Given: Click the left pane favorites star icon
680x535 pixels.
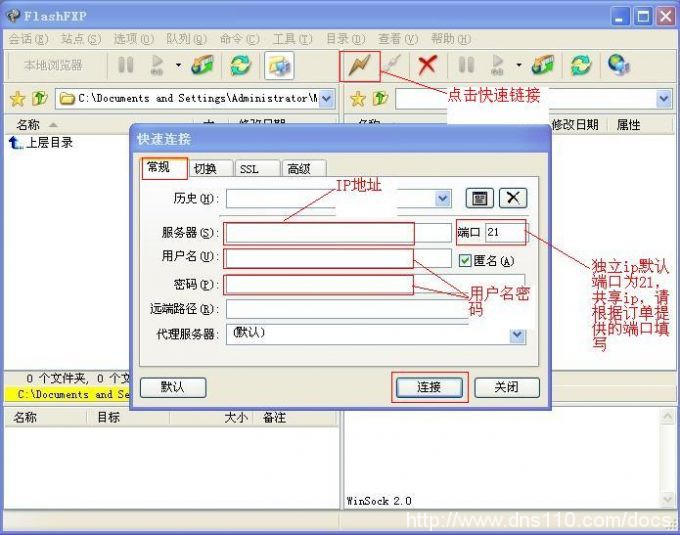Looking at the screenshot, I should (x=17, y=99).
